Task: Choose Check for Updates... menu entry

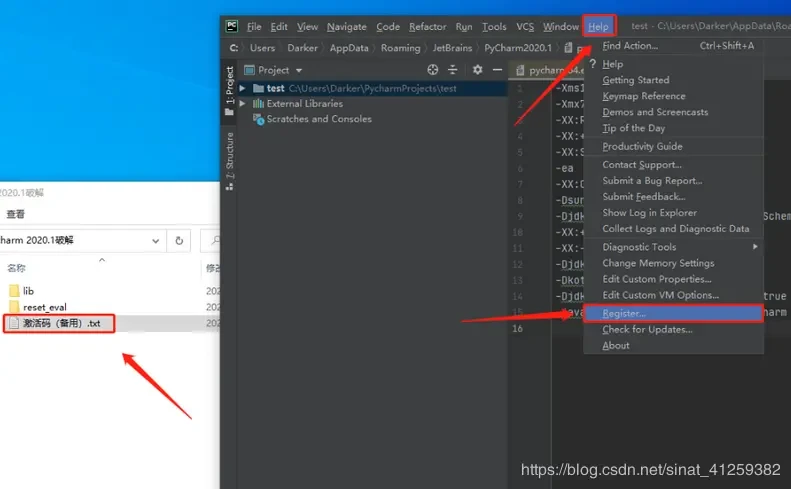Action: tap(647, 330)
